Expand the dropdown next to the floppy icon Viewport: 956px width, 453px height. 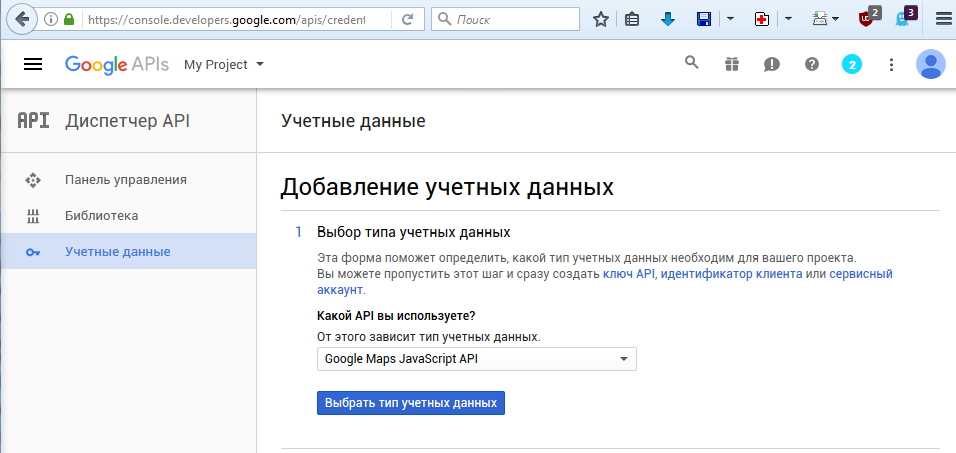point(730,20)
